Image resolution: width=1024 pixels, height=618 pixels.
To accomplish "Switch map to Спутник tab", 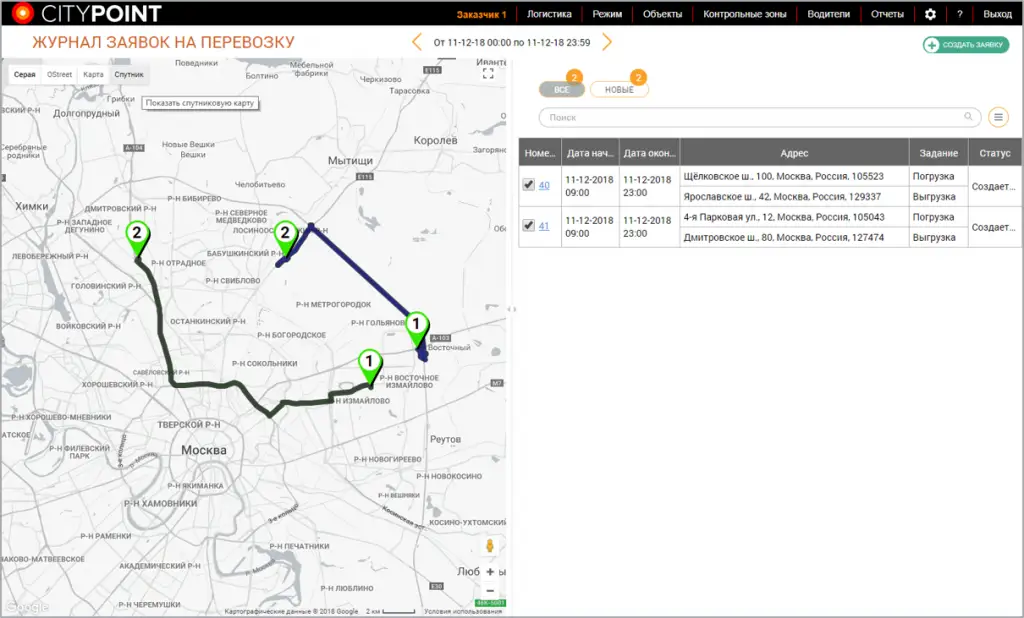I will [x=129, y=75].
